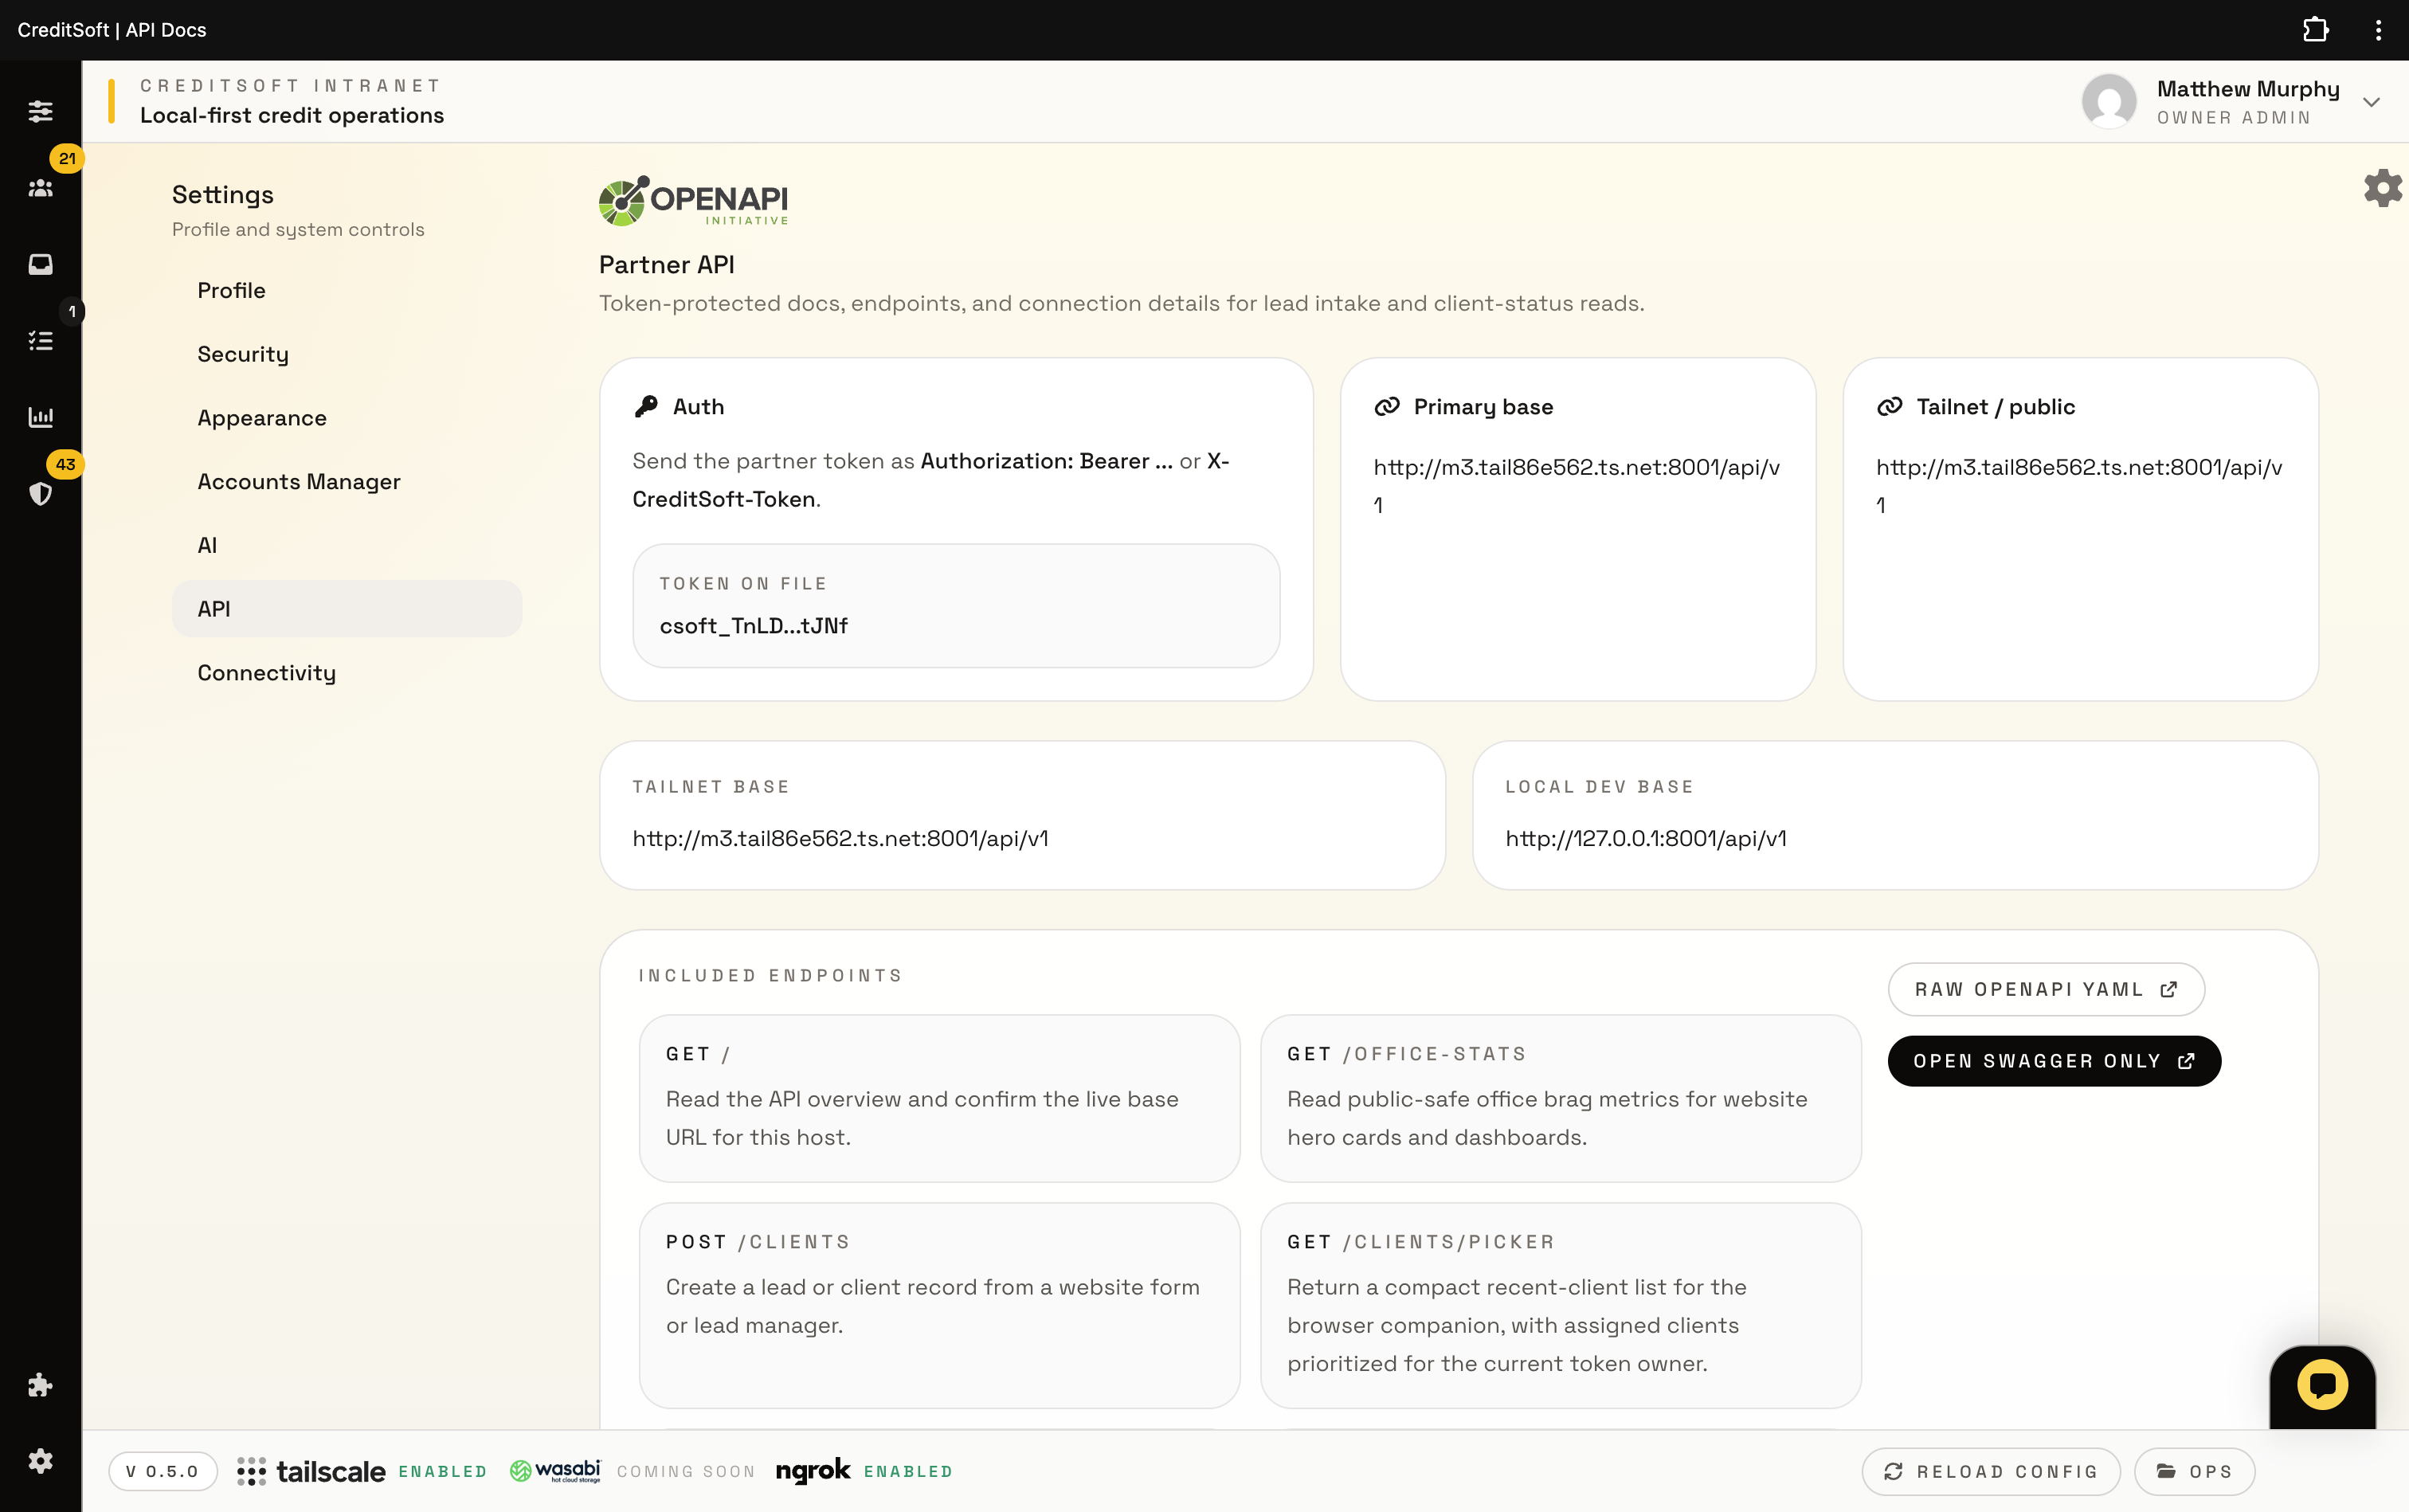Image resolution: width=2409 pixels, height=1512 pixels.
Task: Open the sidebar bottom settings gear
Action: pyautogui.click(x=40, y=1461)
